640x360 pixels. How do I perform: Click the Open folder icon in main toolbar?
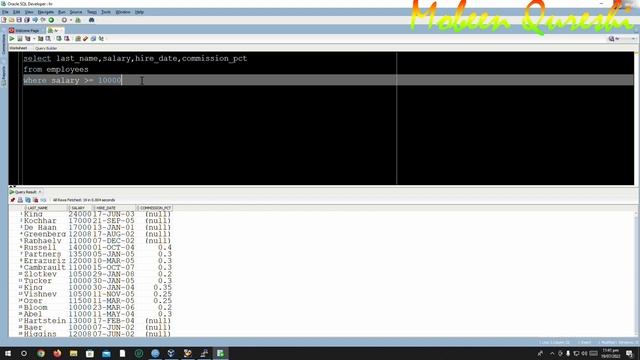tap(11, 20)
